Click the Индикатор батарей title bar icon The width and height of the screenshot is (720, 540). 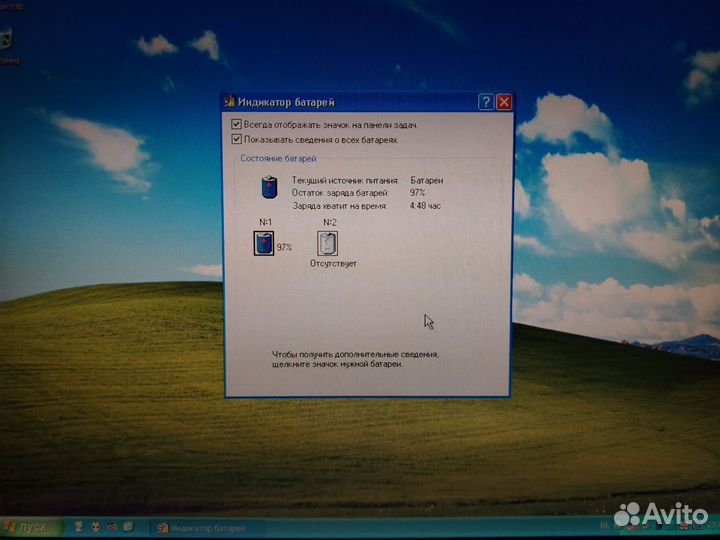tap(230, 102)
